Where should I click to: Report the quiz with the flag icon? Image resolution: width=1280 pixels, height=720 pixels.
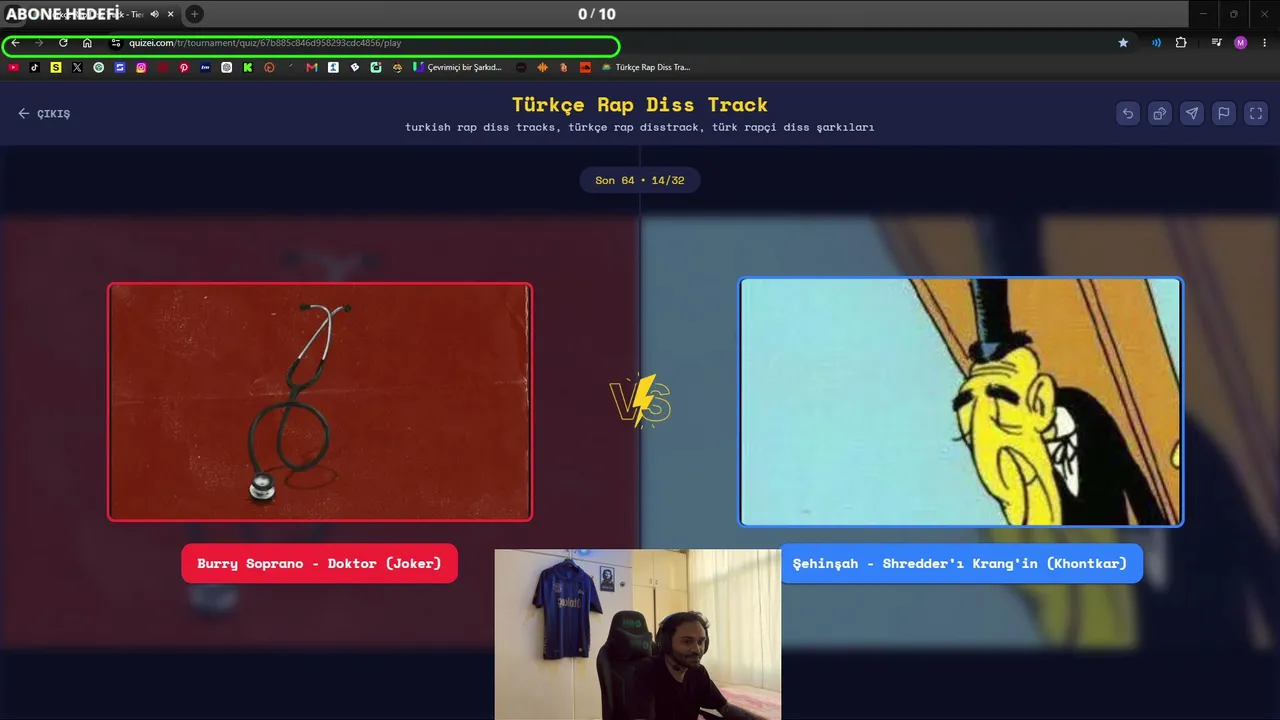[x=1224, y=113]
